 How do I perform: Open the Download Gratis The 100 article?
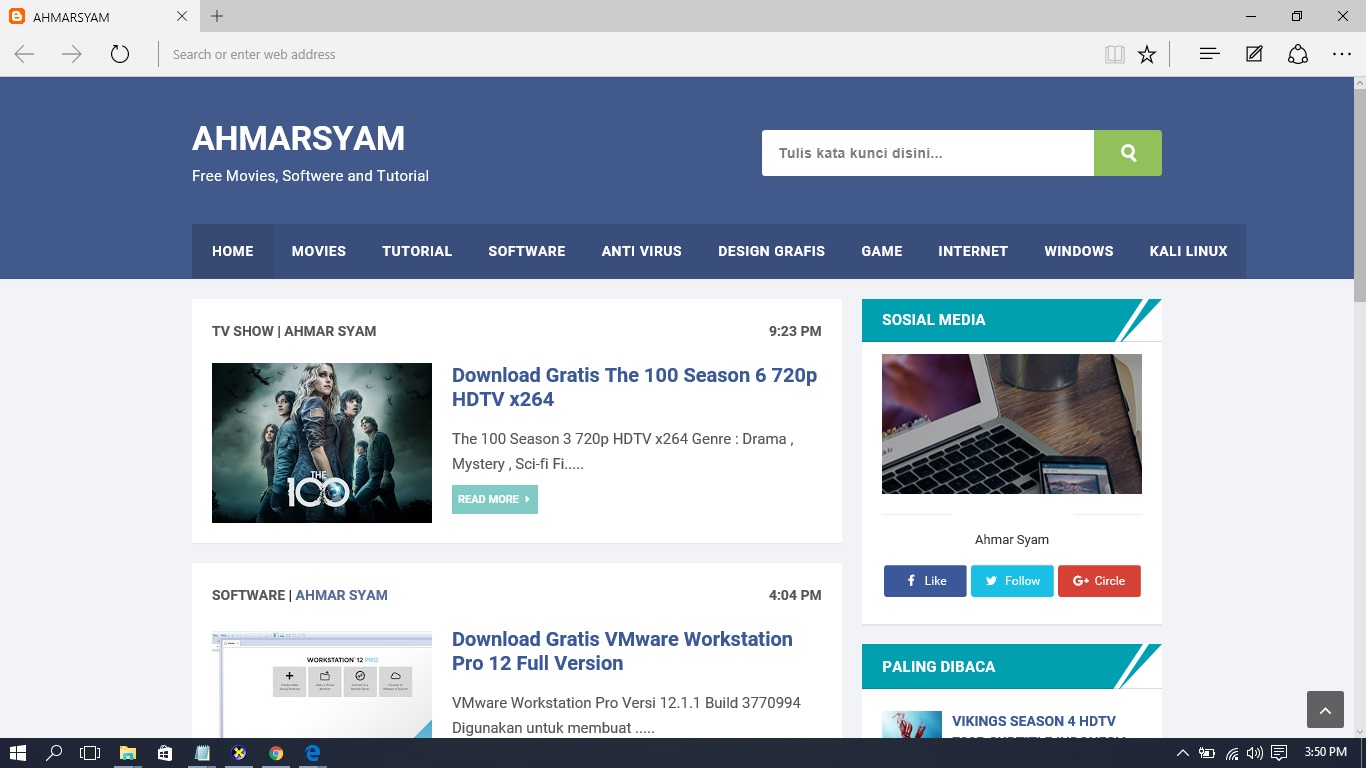(635, 387)
